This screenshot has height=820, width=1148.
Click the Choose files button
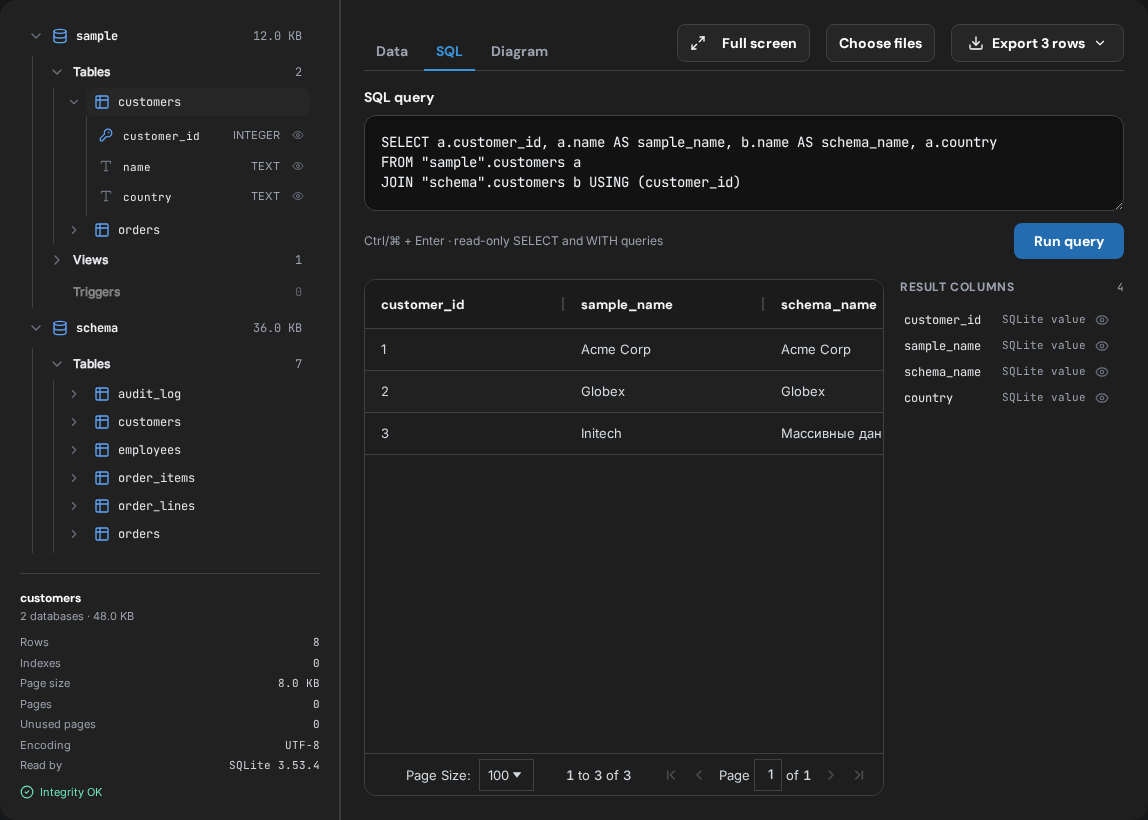click(880, 43)
